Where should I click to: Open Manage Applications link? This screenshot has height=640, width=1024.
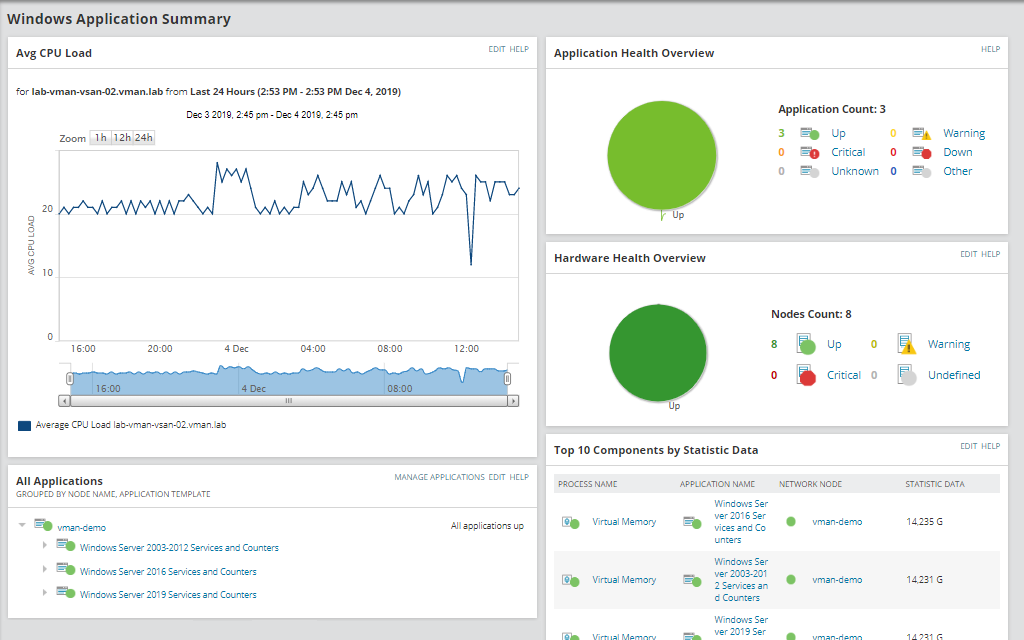(439, 477)
